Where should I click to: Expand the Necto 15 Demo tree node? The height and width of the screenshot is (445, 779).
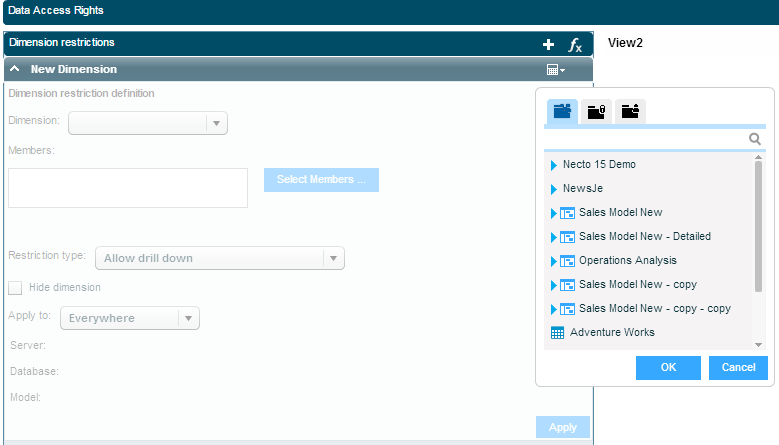[x=554, y=165]
